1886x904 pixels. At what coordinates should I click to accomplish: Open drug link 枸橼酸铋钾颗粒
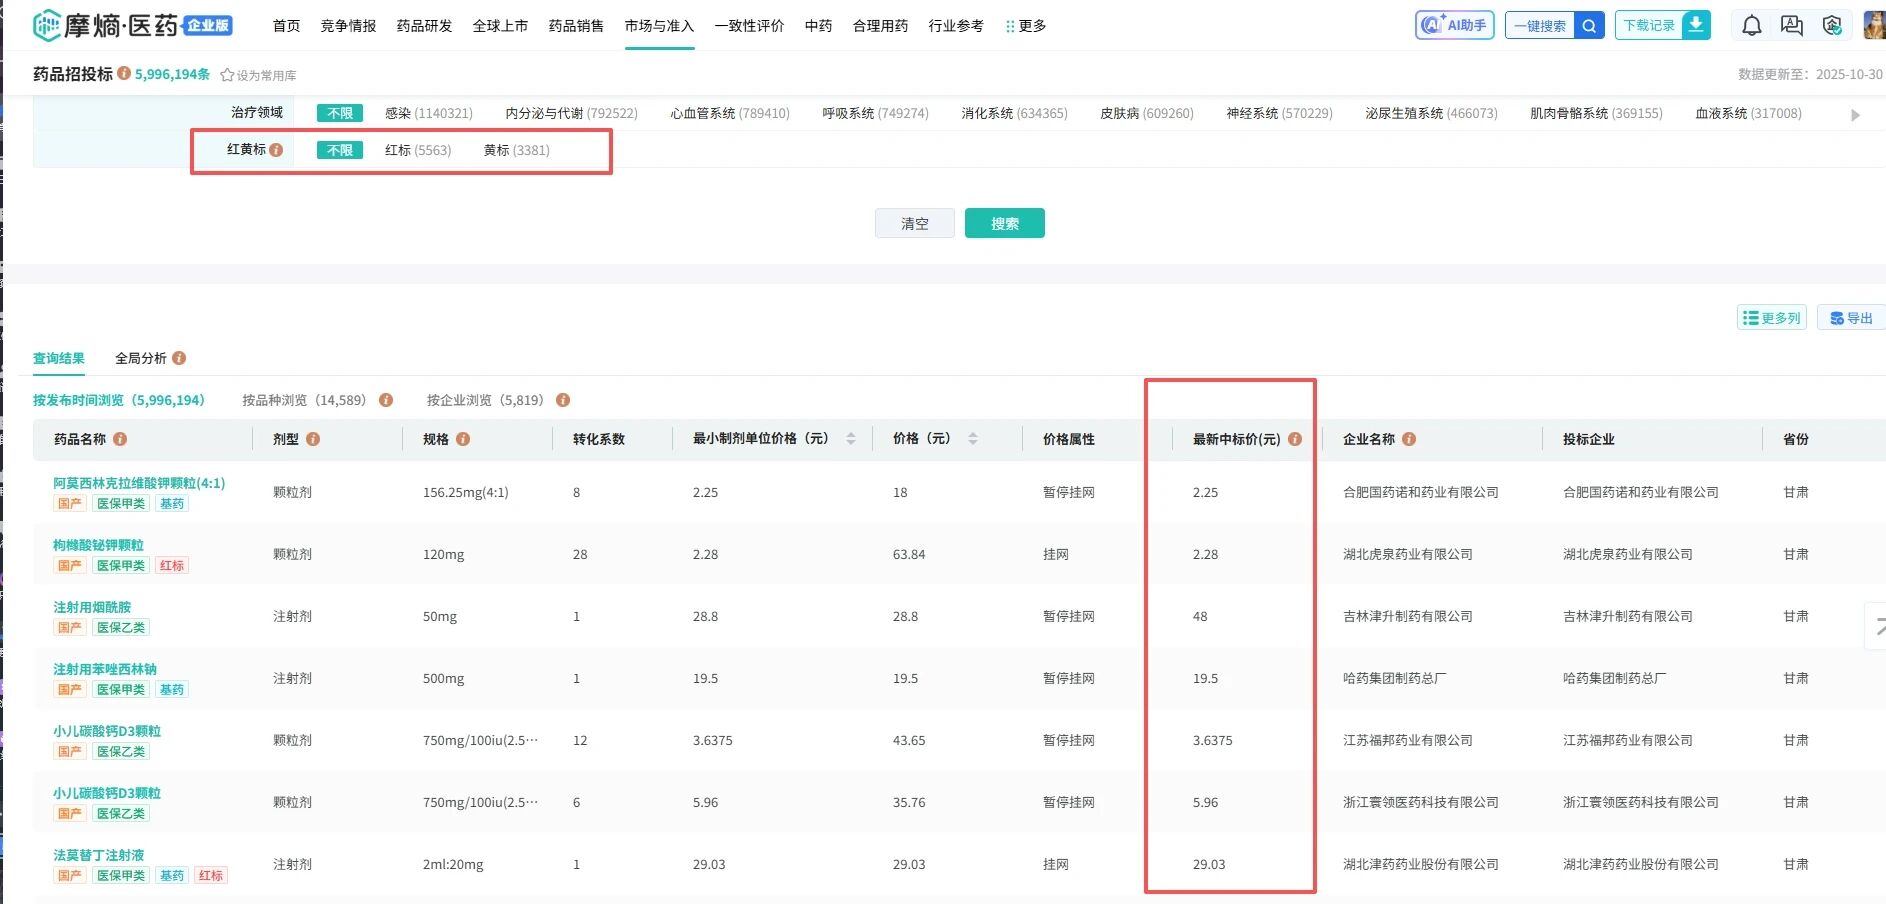coord(98,545)
